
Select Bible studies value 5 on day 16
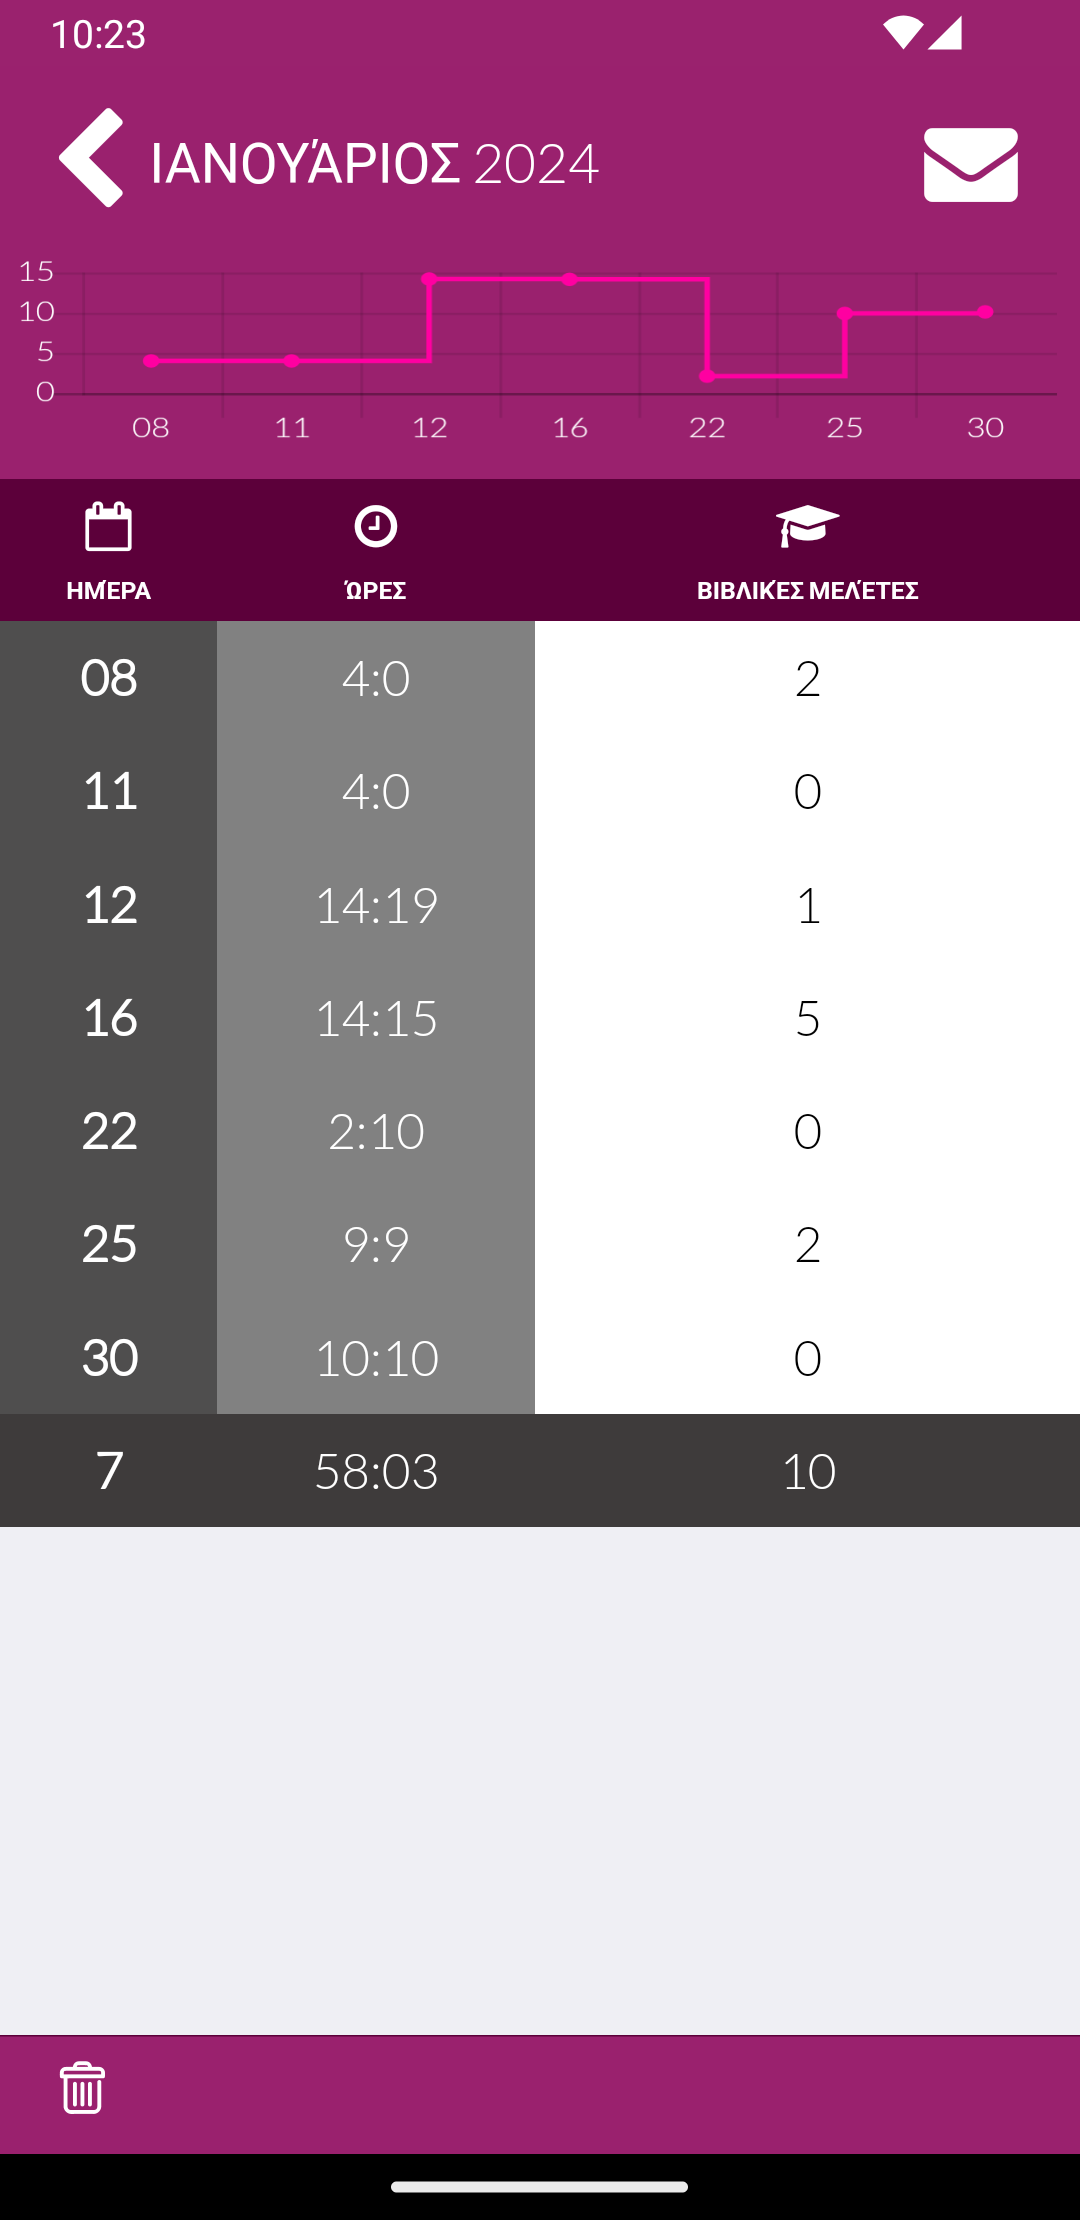point(807,1018)
